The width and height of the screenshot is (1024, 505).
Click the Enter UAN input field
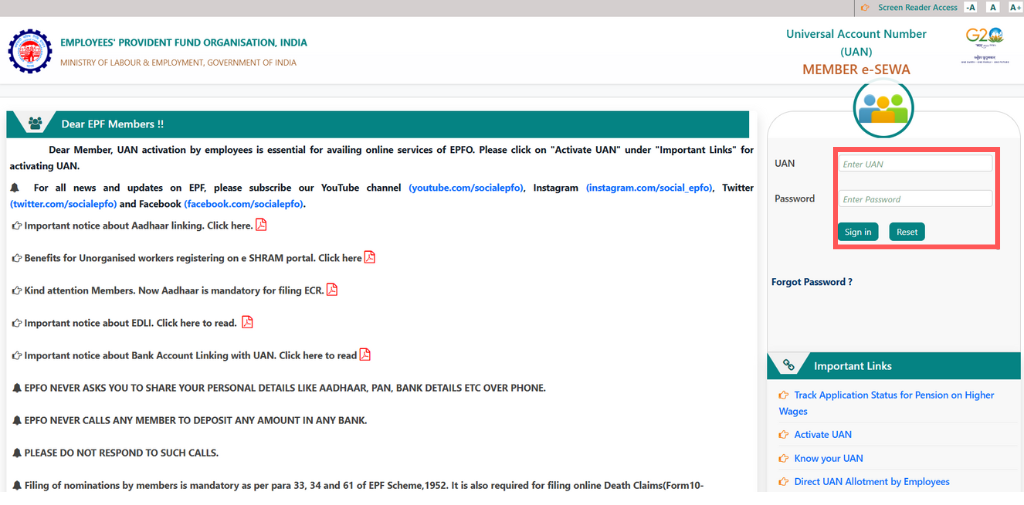915,164
